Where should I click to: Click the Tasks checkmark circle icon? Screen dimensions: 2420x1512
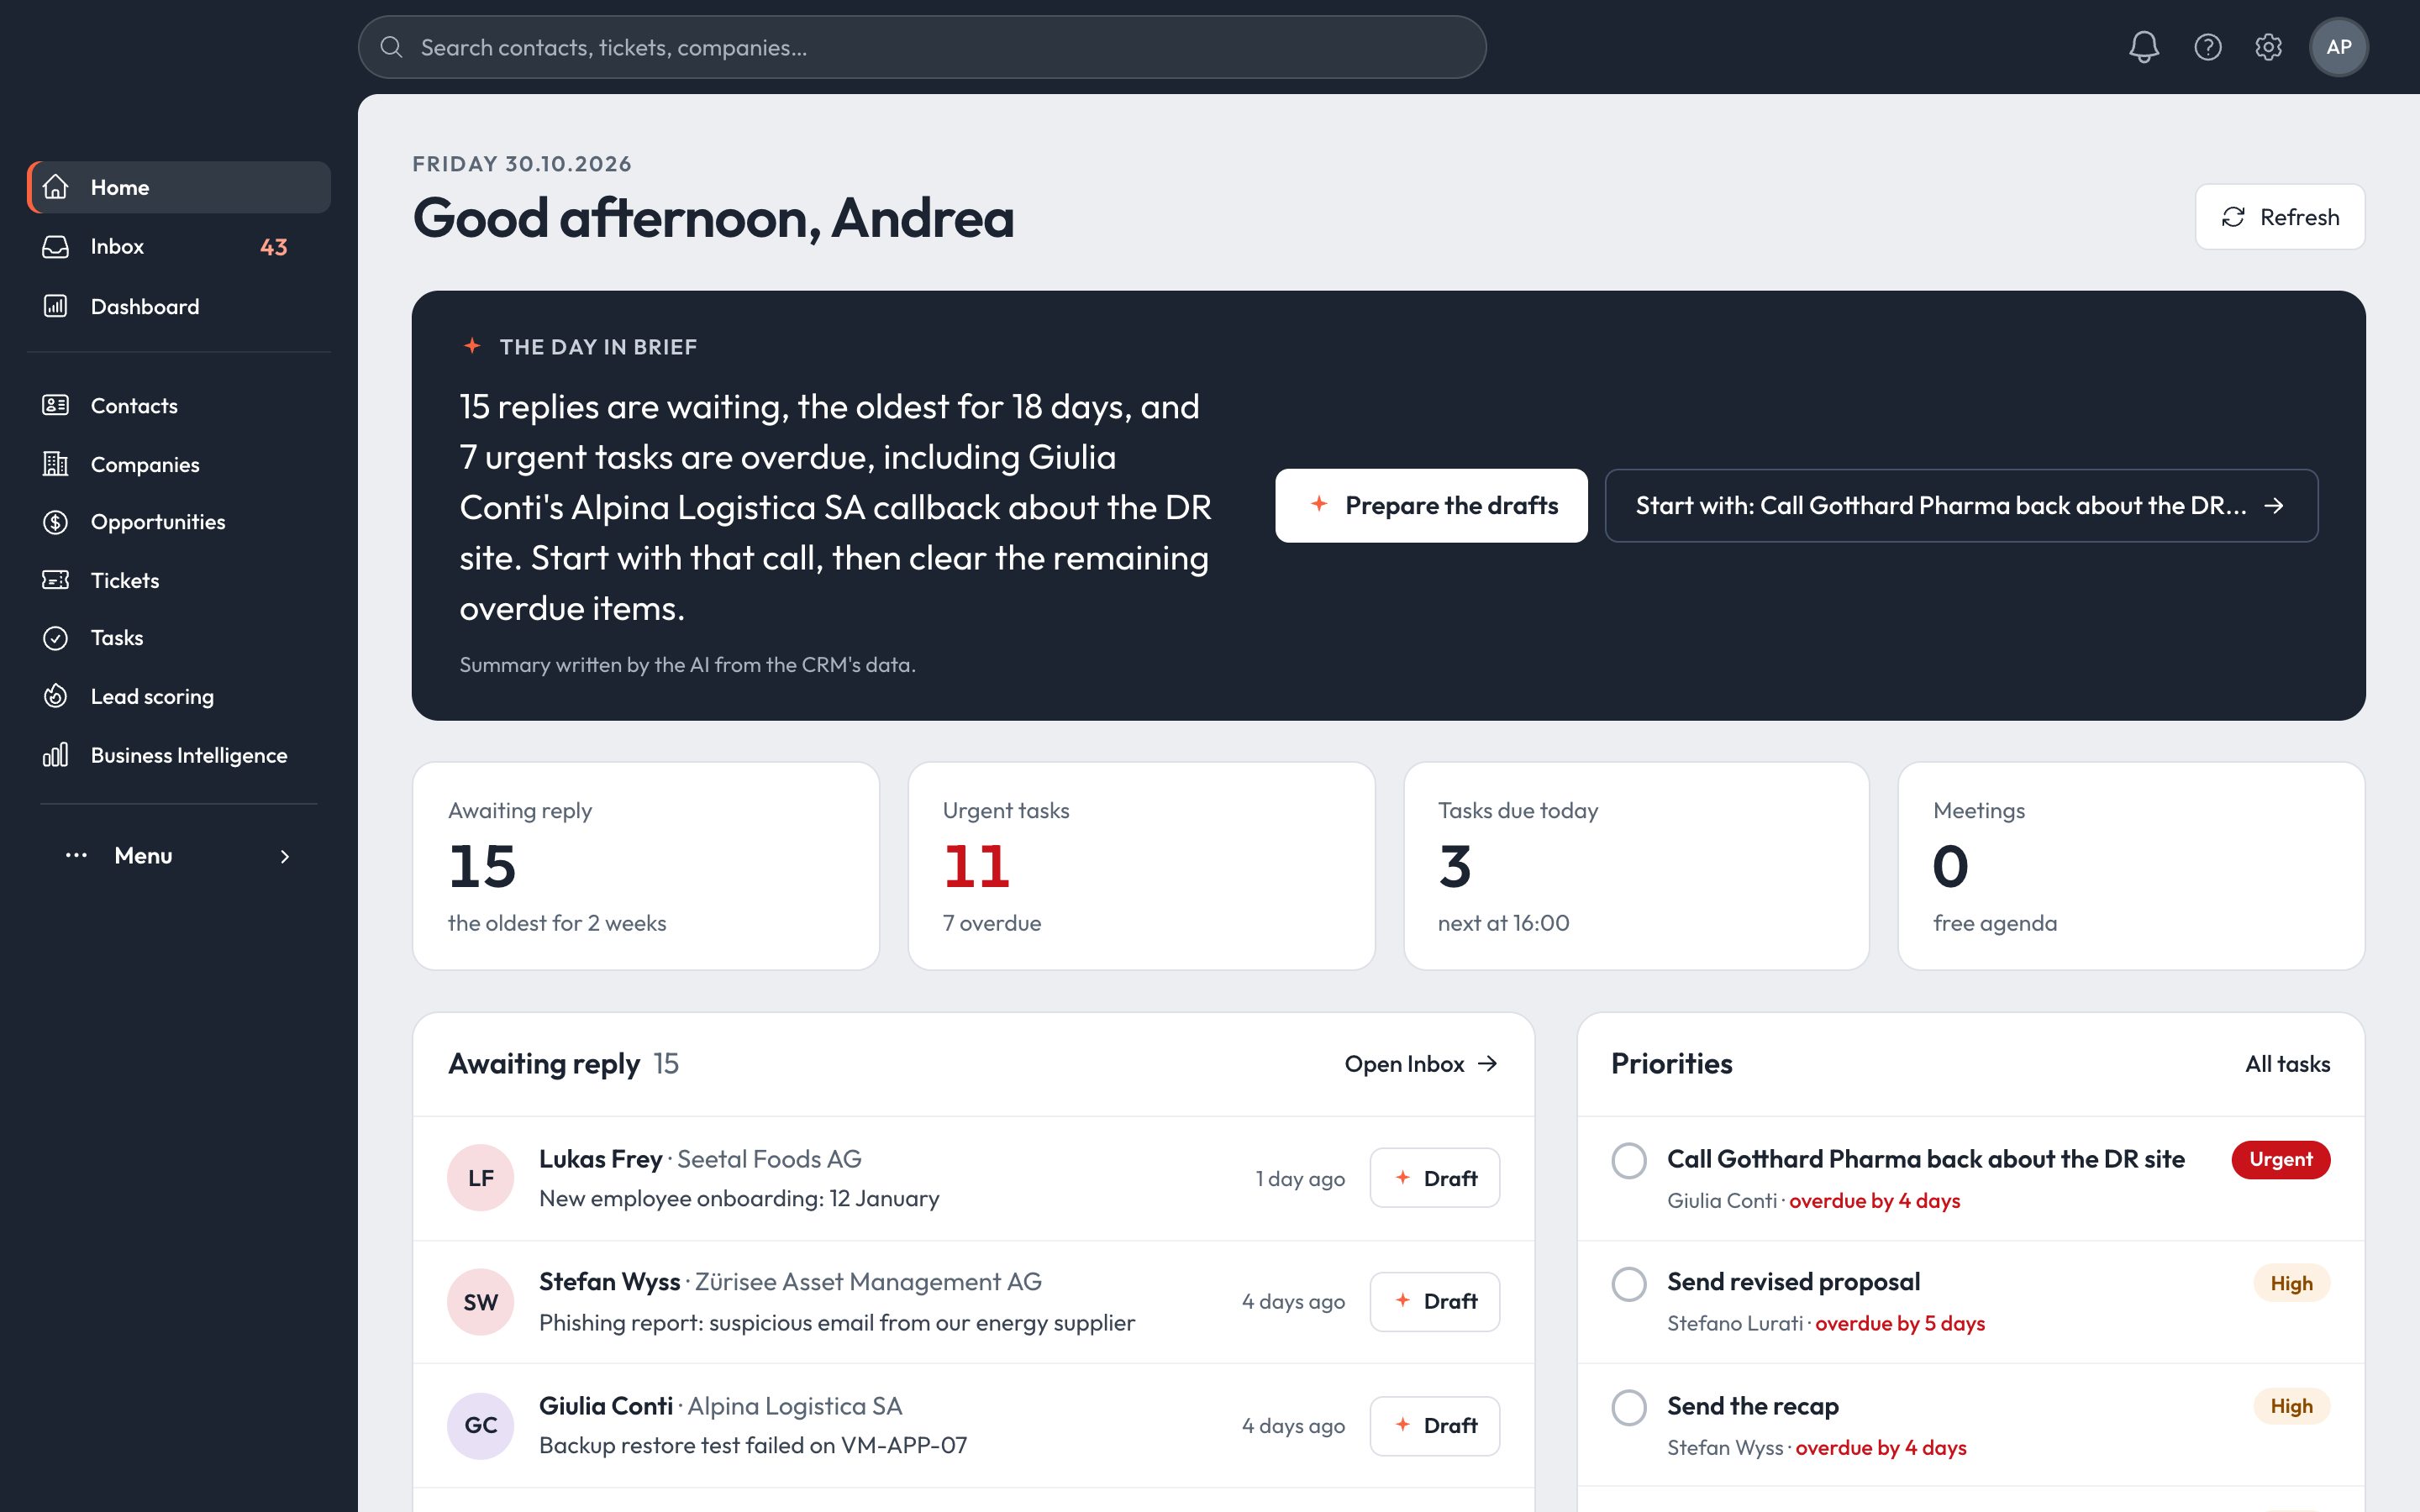(x=56, y=638)
